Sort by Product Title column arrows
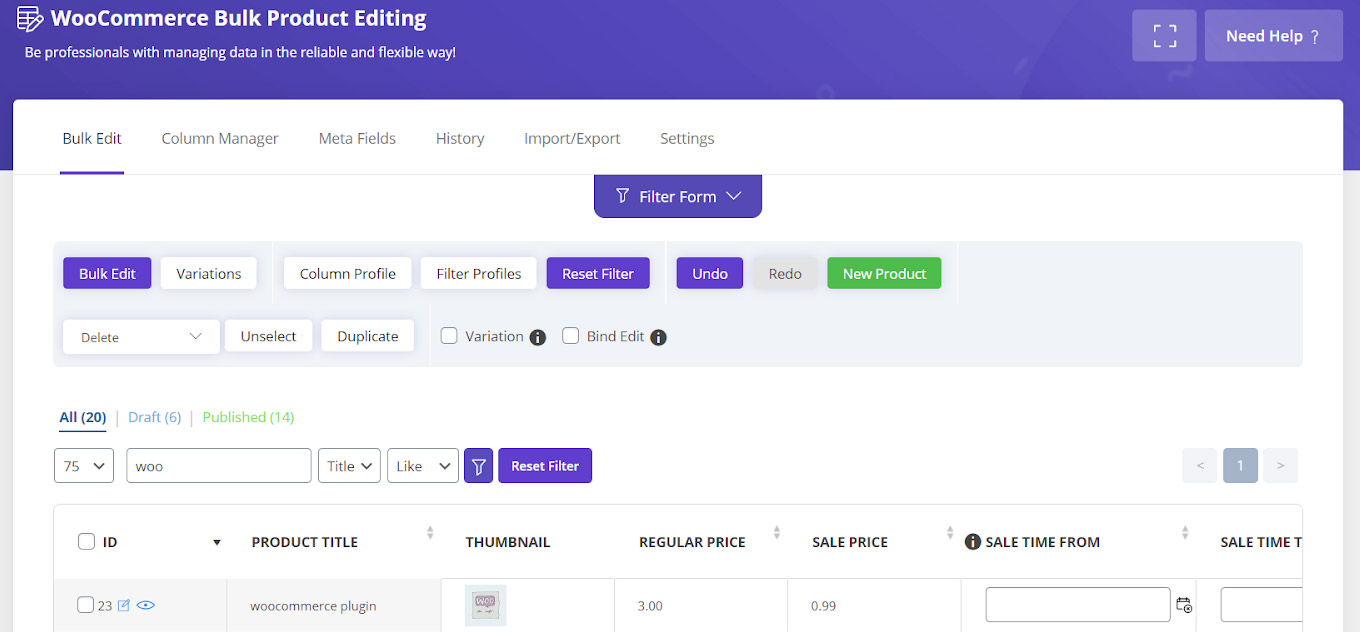Image resolution: width=1360 pixels, height=632 pixels. pyautogui.click(x=430, y=533)
